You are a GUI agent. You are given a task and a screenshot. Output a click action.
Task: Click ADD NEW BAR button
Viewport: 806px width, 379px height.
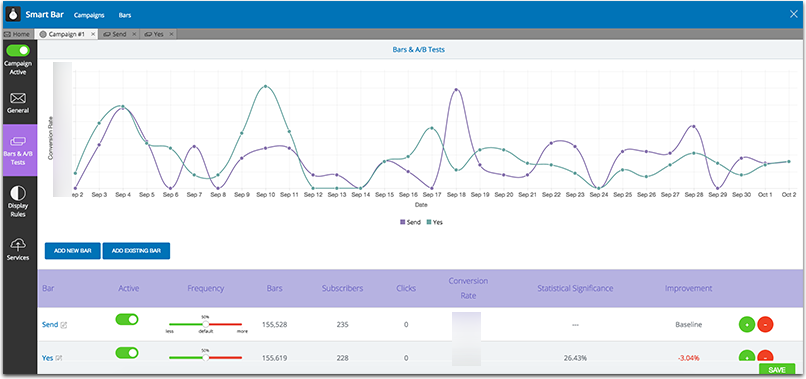[x=72, y=251]
